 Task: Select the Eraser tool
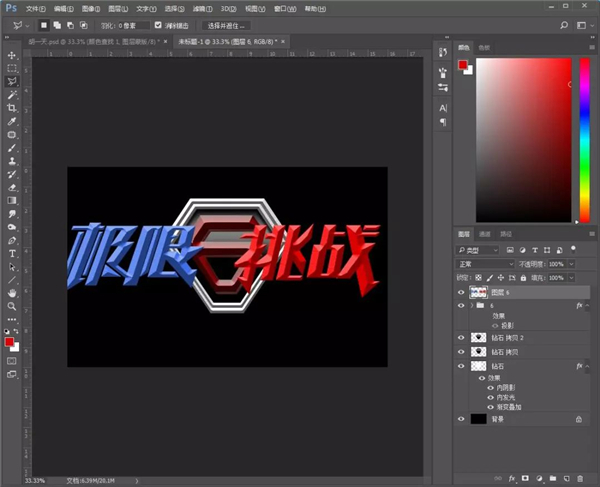point(12,187)
